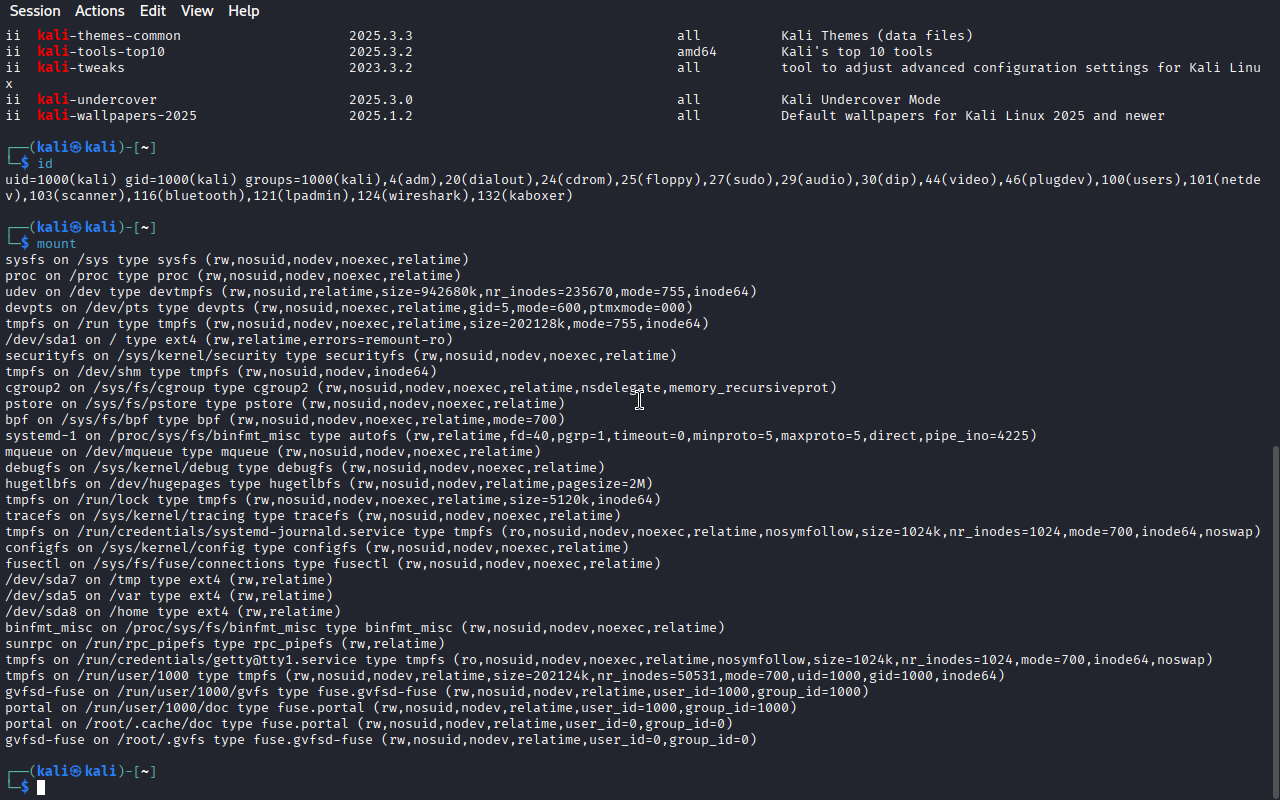Image resolution: width=1280 pixels, height=800 pixels.
Task: Open the Edit menu
Action: pos(153,11)
